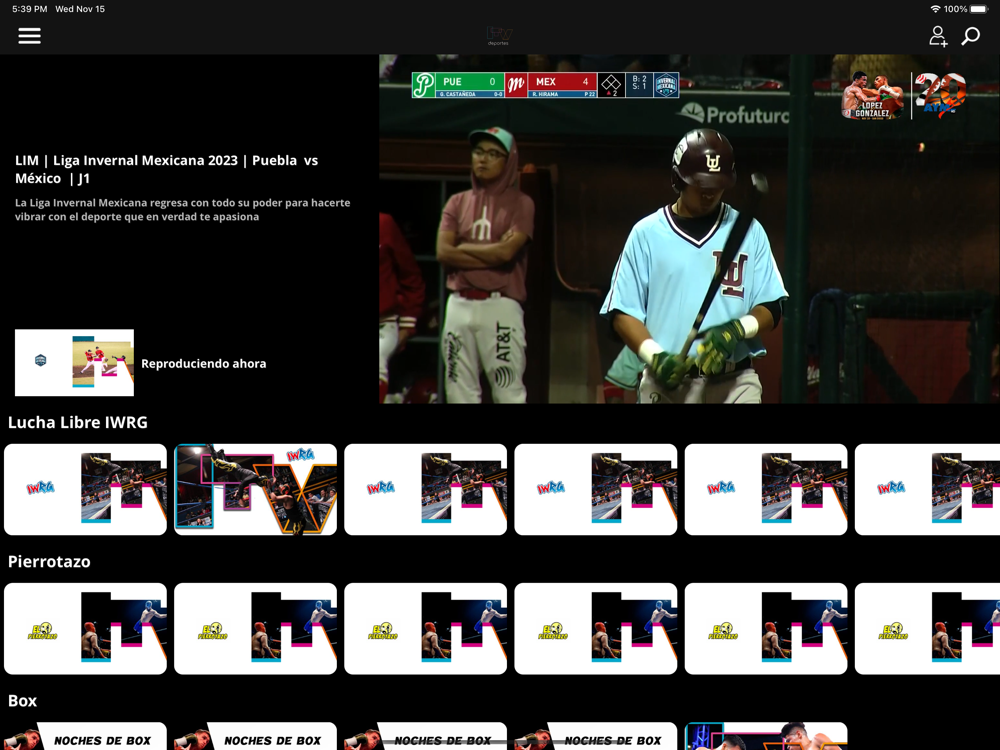Open the fourth card in Lucha Libre IWRG row
Image resolution: width=1000 pixels, height=750 pixels.
click(596, 489)
